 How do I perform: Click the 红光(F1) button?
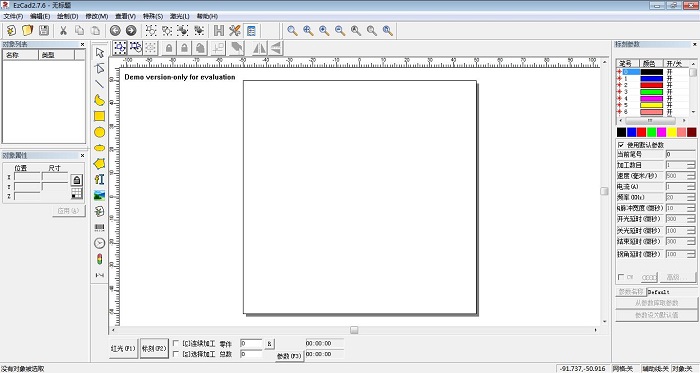(x=123, y=348)
